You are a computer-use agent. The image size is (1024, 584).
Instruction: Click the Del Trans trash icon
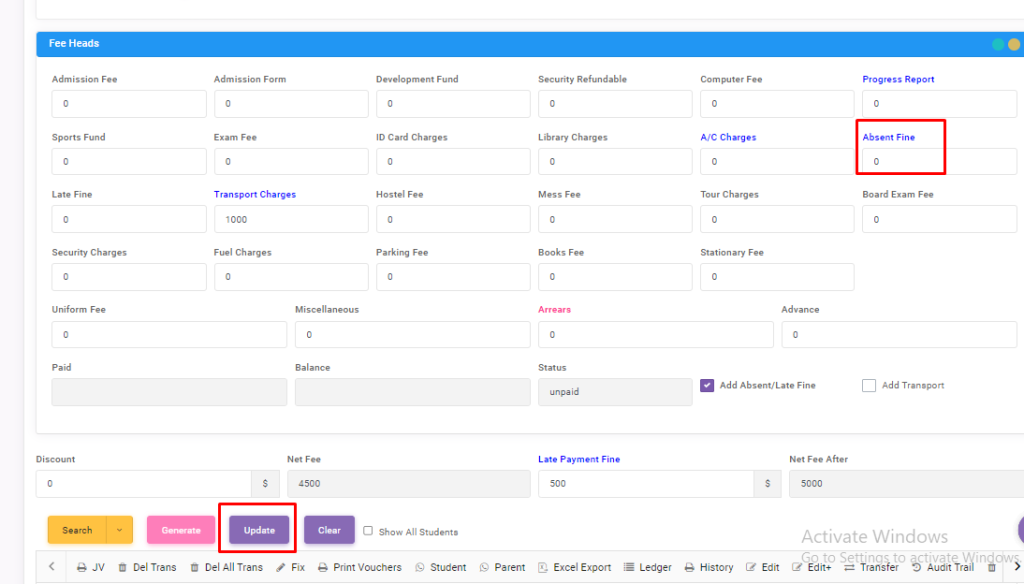point(123,567)
